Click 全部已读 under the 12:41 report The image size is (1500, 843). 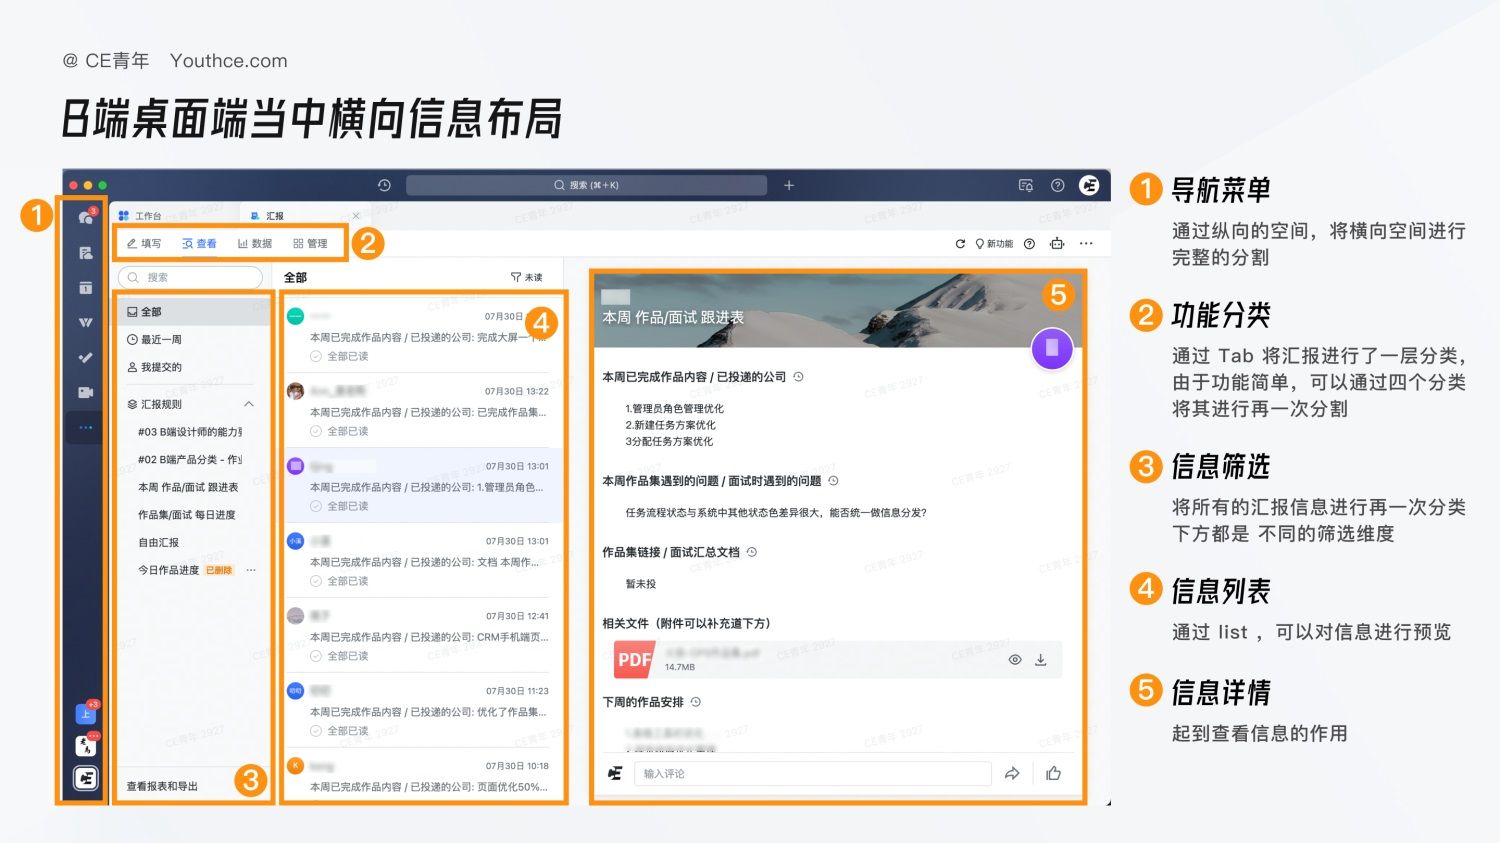point(339,656)
